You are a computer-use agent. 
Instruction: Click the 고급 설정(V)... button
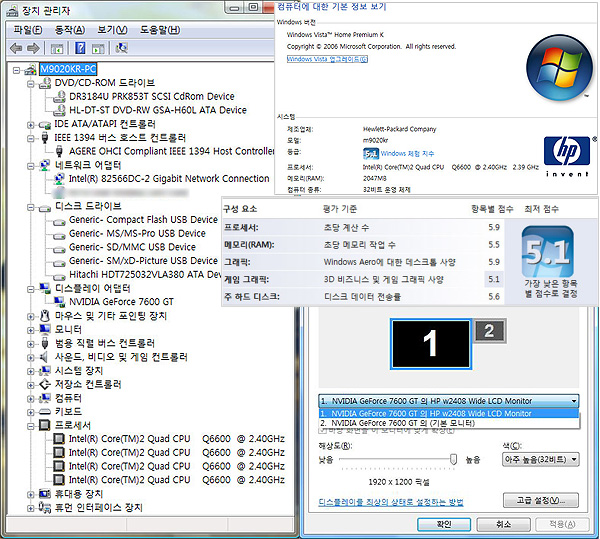(x=541, y=500)
